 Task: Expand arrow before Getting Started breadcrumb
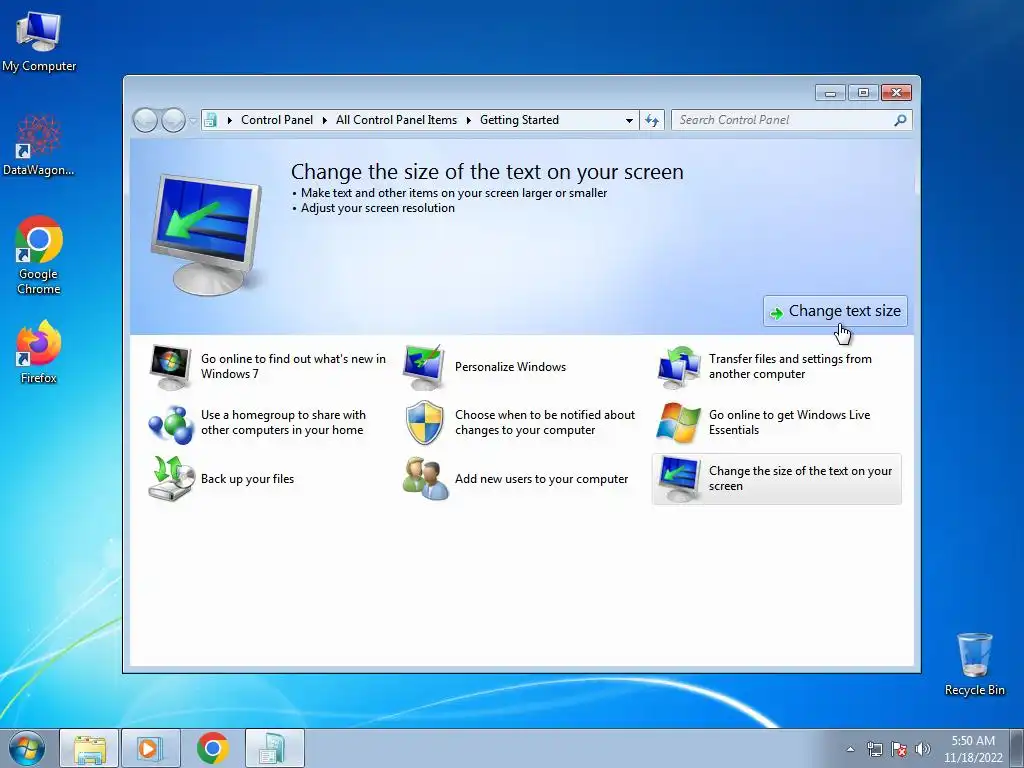pyautogui.click(x=468, y=120)
